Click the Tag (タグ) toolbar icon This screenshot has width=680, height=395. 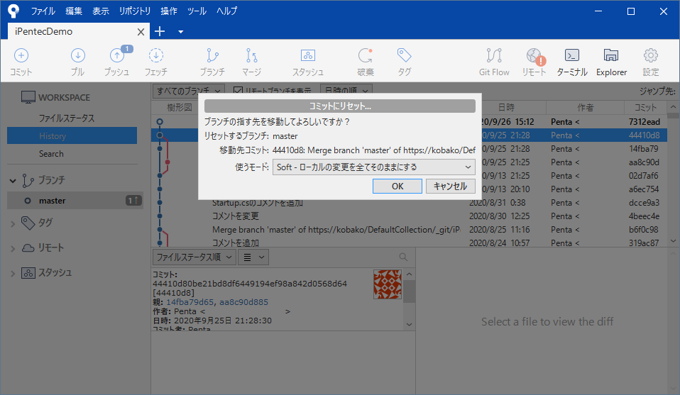tap(404, 55)
